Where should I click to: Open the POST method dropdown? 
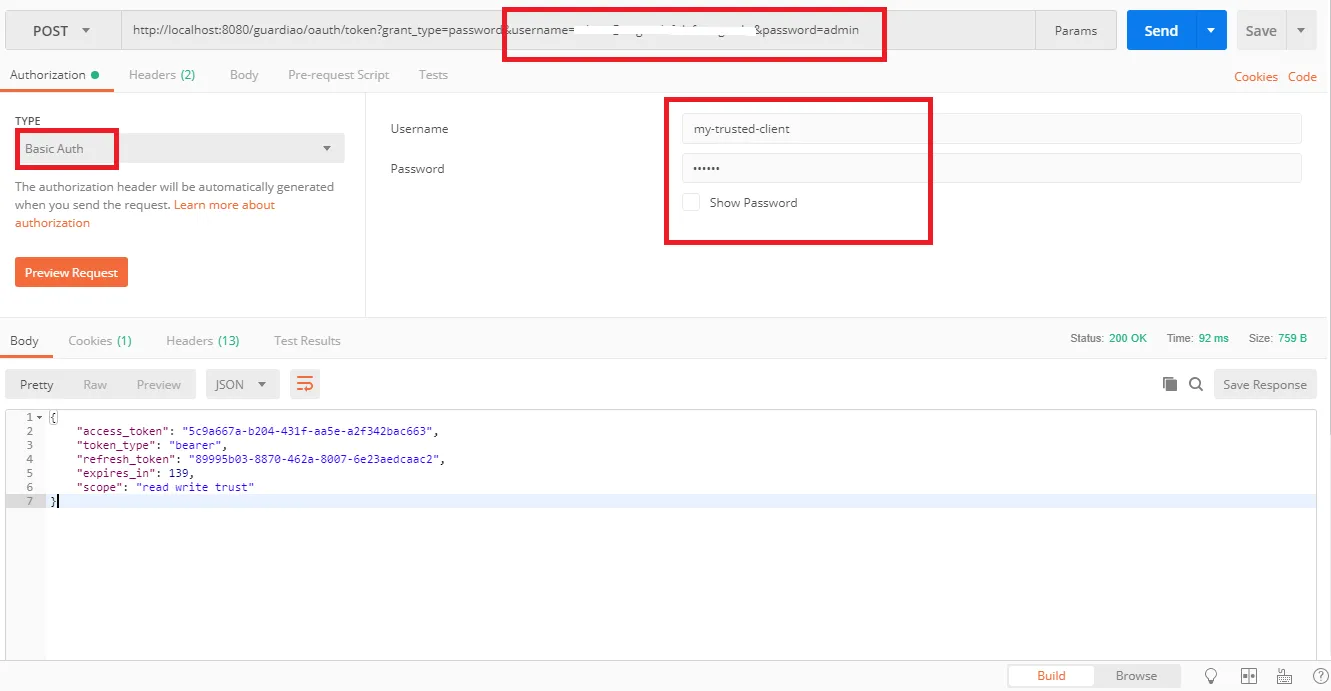tap(62, 31)
